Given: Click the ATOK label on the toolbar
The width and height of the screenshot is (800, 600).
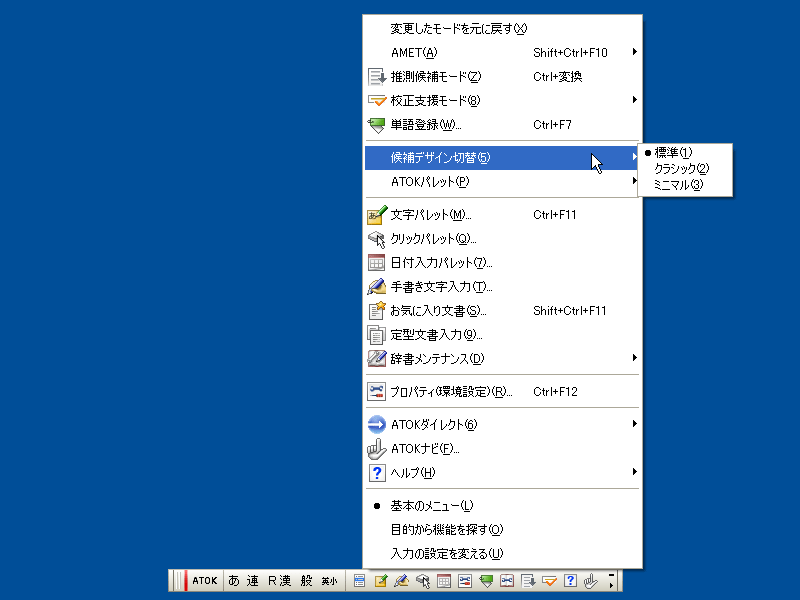Looking at the screenshot, I should 205,581.
